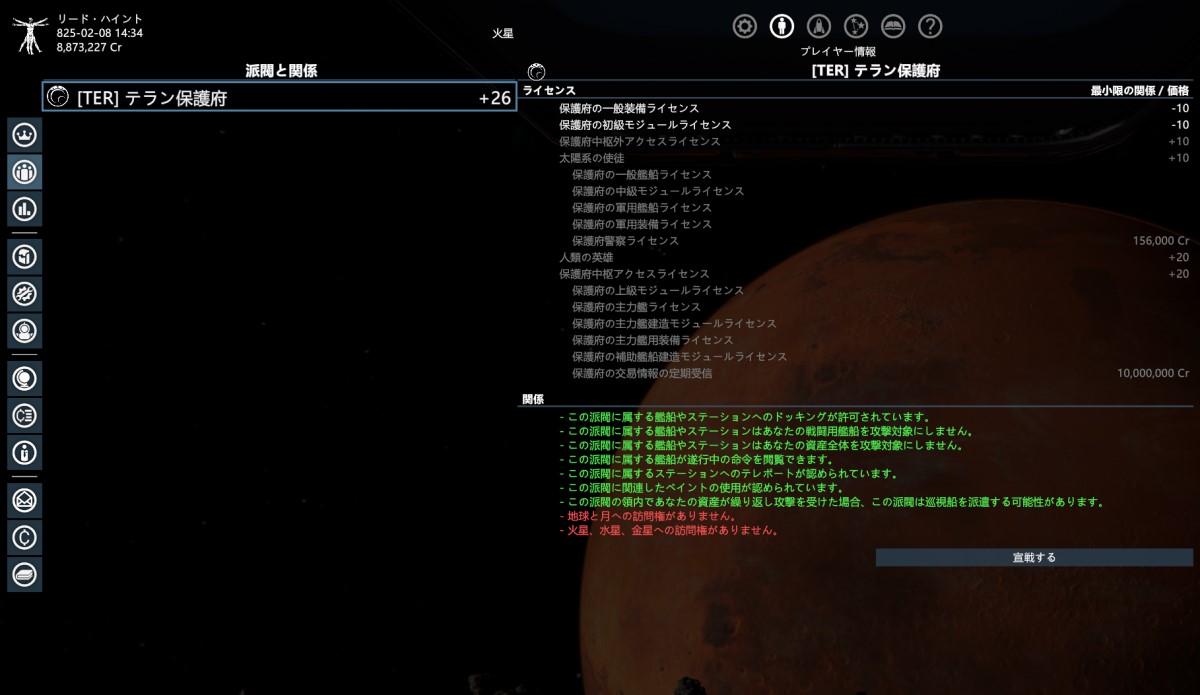Open the bar chart statistics sidebar icon
Screen dimensions: 1200x695
[25, 209]
